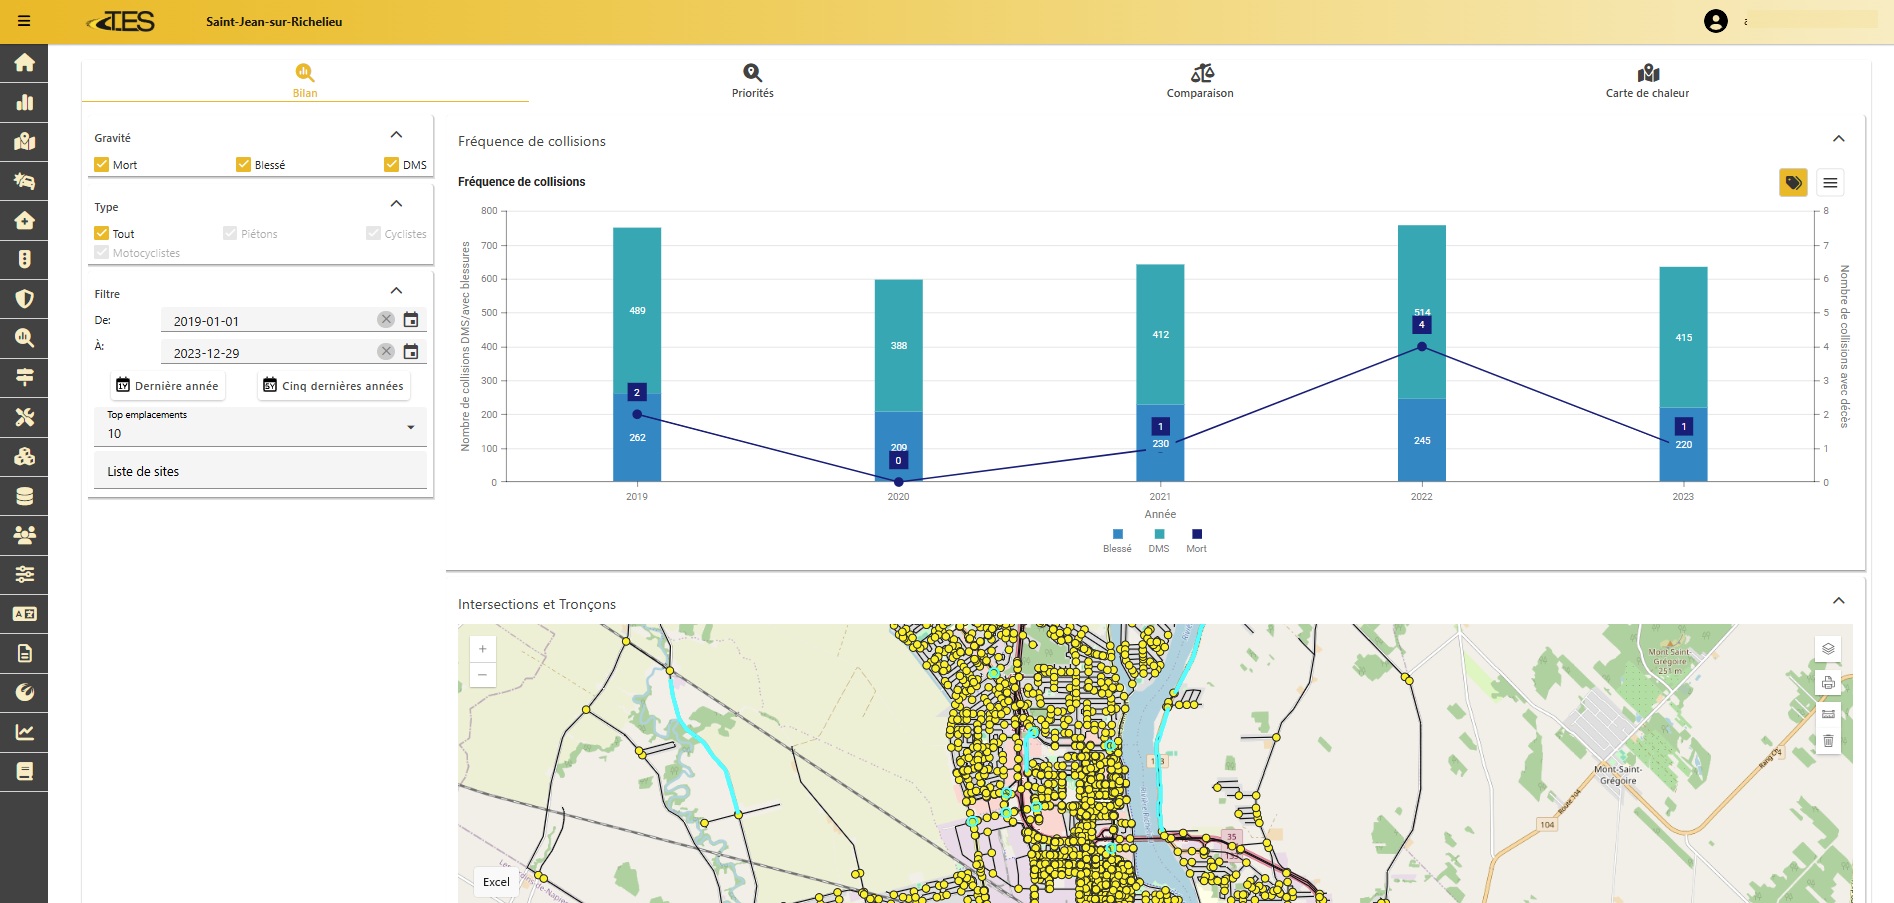The width and height of the screenshot is (1894, 903).
Task: Disable the DMS checkbox
Action: pos(392,165)
